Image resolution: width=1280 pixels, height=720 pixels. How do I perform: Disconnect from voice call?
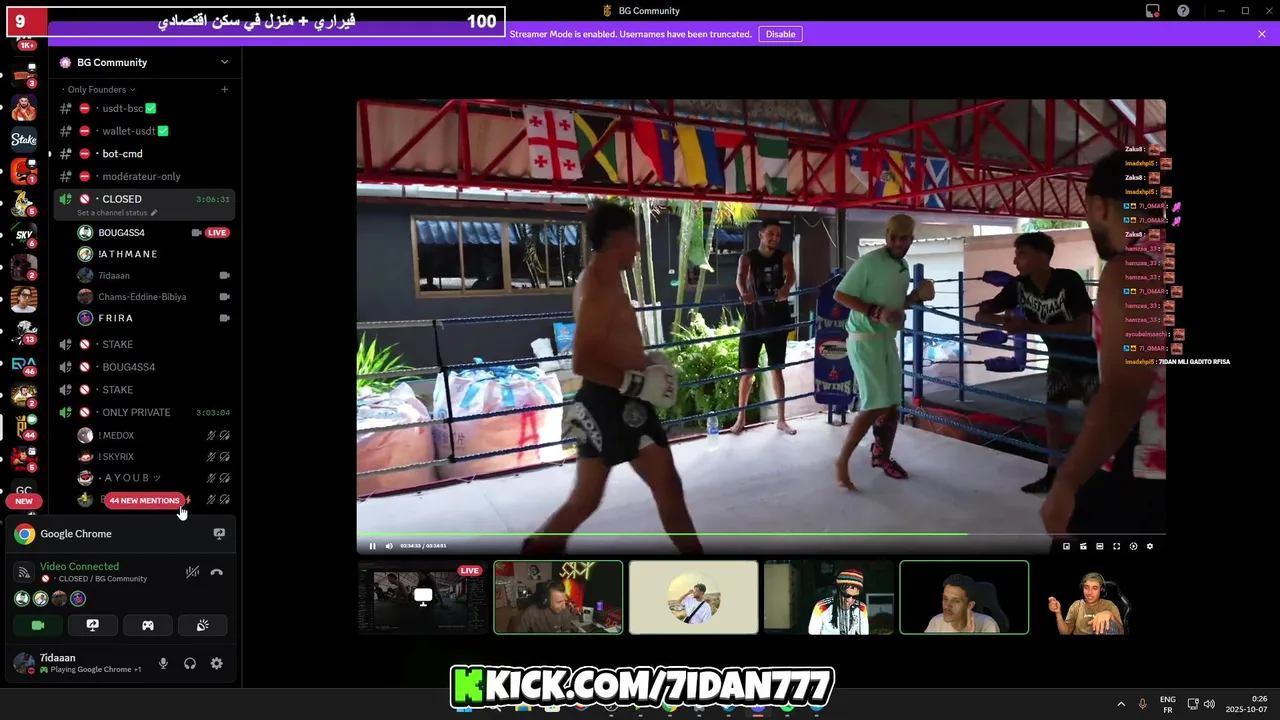click(217, 572)
